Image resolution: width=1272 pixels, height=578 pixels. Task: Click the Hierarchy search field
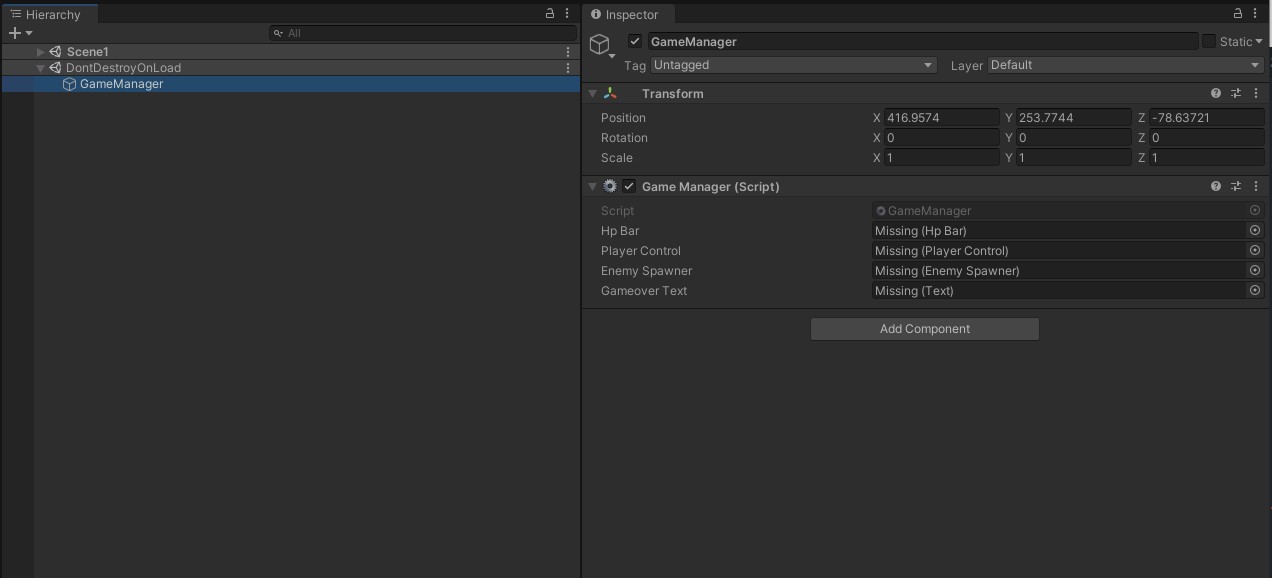coord(423,33)
